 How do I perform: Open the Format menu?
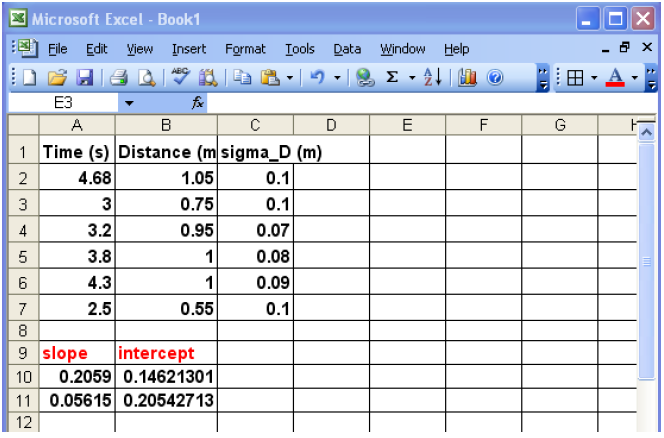(245, 48)
